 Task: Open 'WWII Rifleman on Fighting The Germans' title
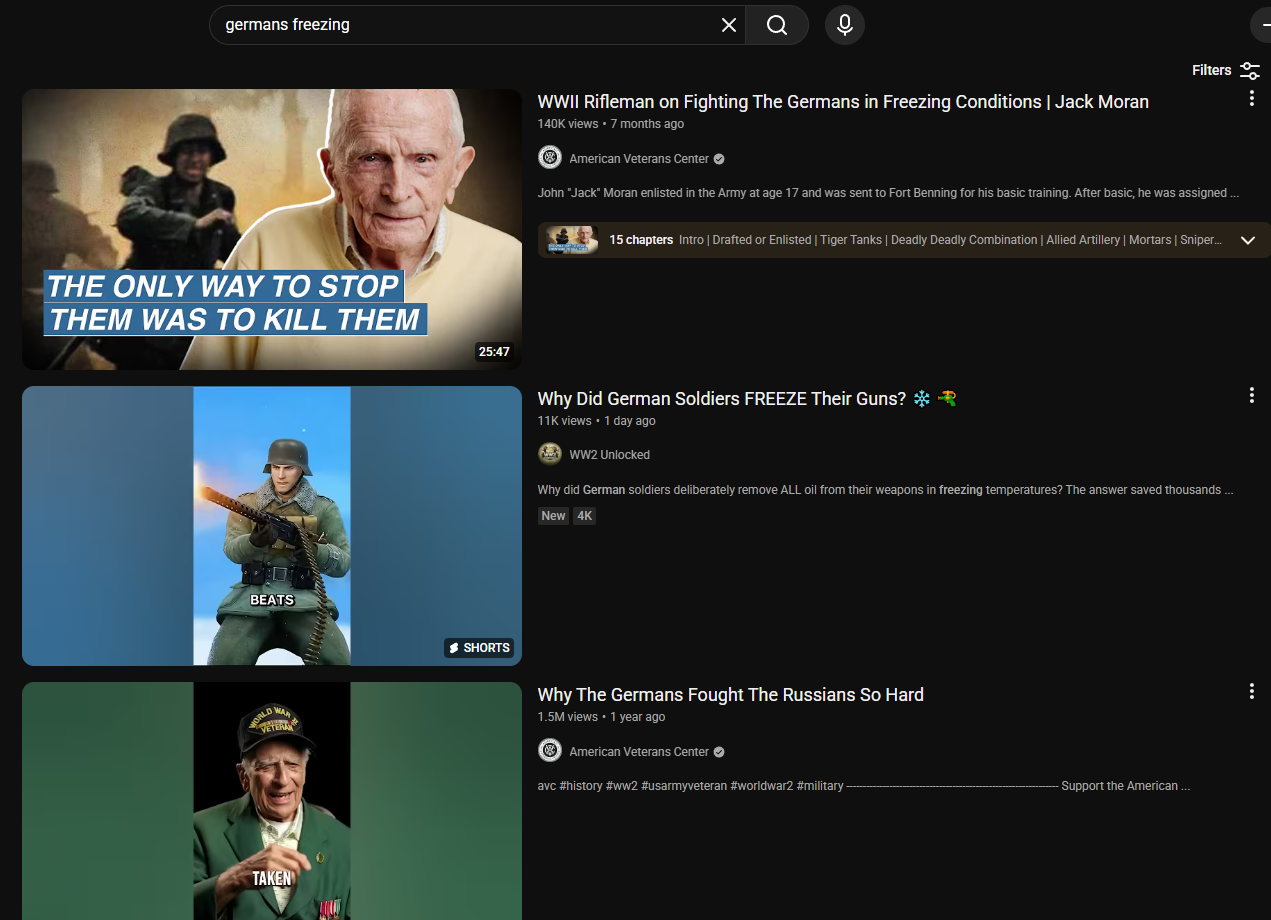pos(843,102)
